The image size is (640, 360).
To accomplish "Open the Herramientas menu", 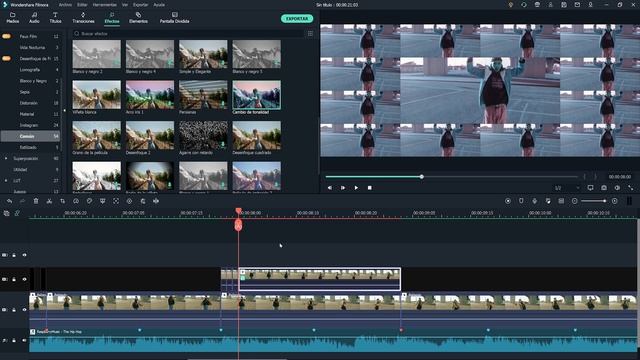I will [x=104, y=5].
